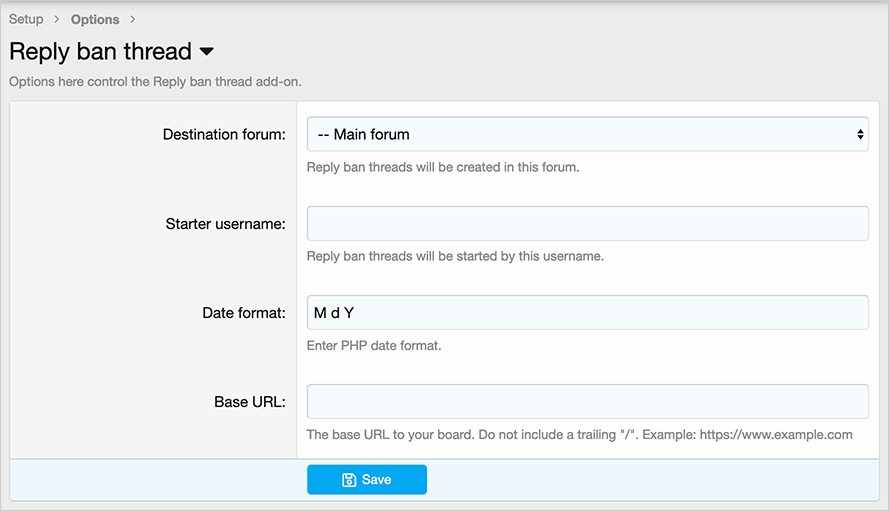
Task: Click the chevron between Setup and Options
Action: pos(57,19)
